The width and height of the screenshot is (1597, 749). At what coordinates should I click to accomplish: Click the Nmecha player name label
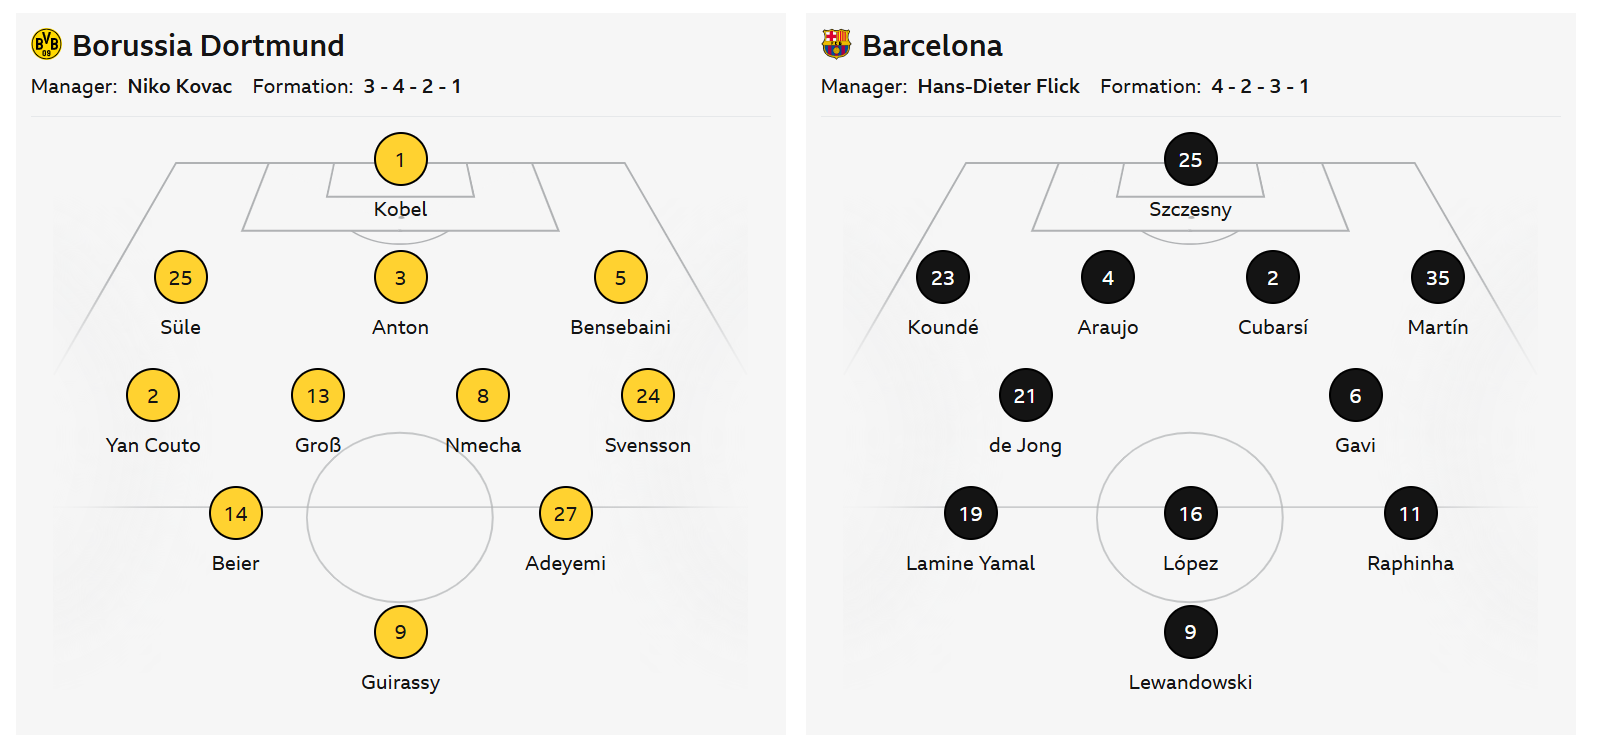pos(483,445)
